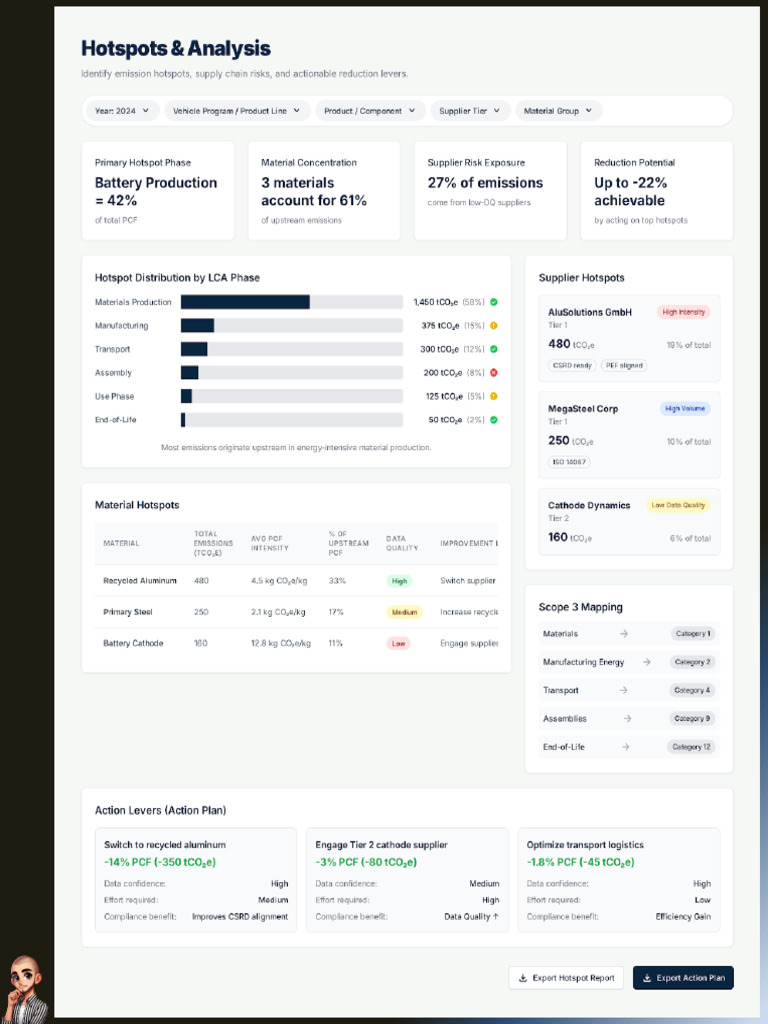This screenshot has height=1024, width=768.
Task: Click the Export Hotspot Report button
Action: pos(566,978)
